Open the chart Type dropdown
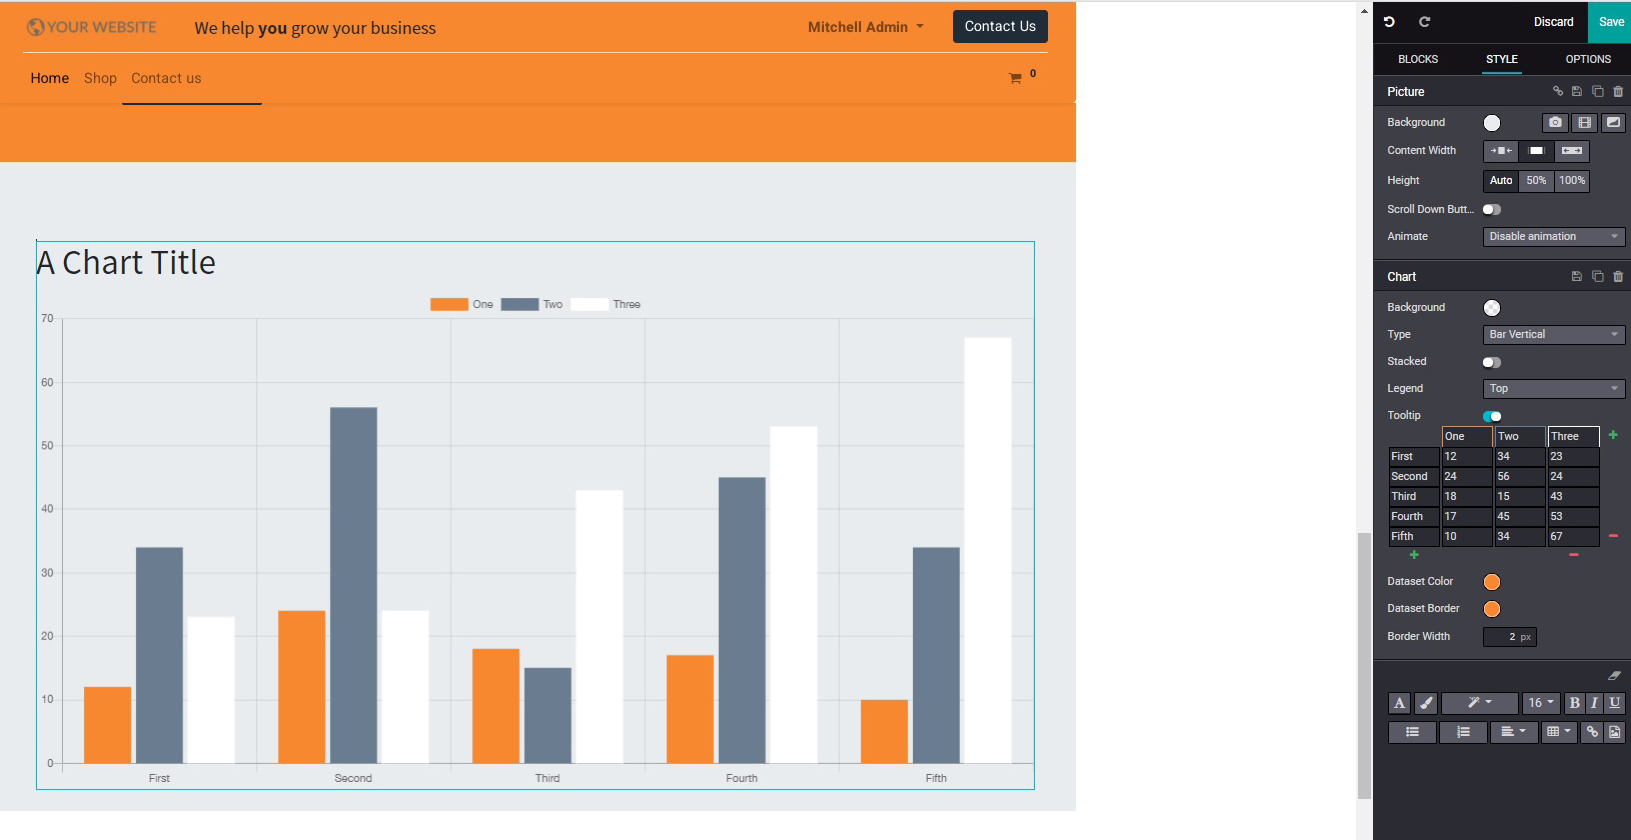1631x840 pixels. tap(1553, 335)
